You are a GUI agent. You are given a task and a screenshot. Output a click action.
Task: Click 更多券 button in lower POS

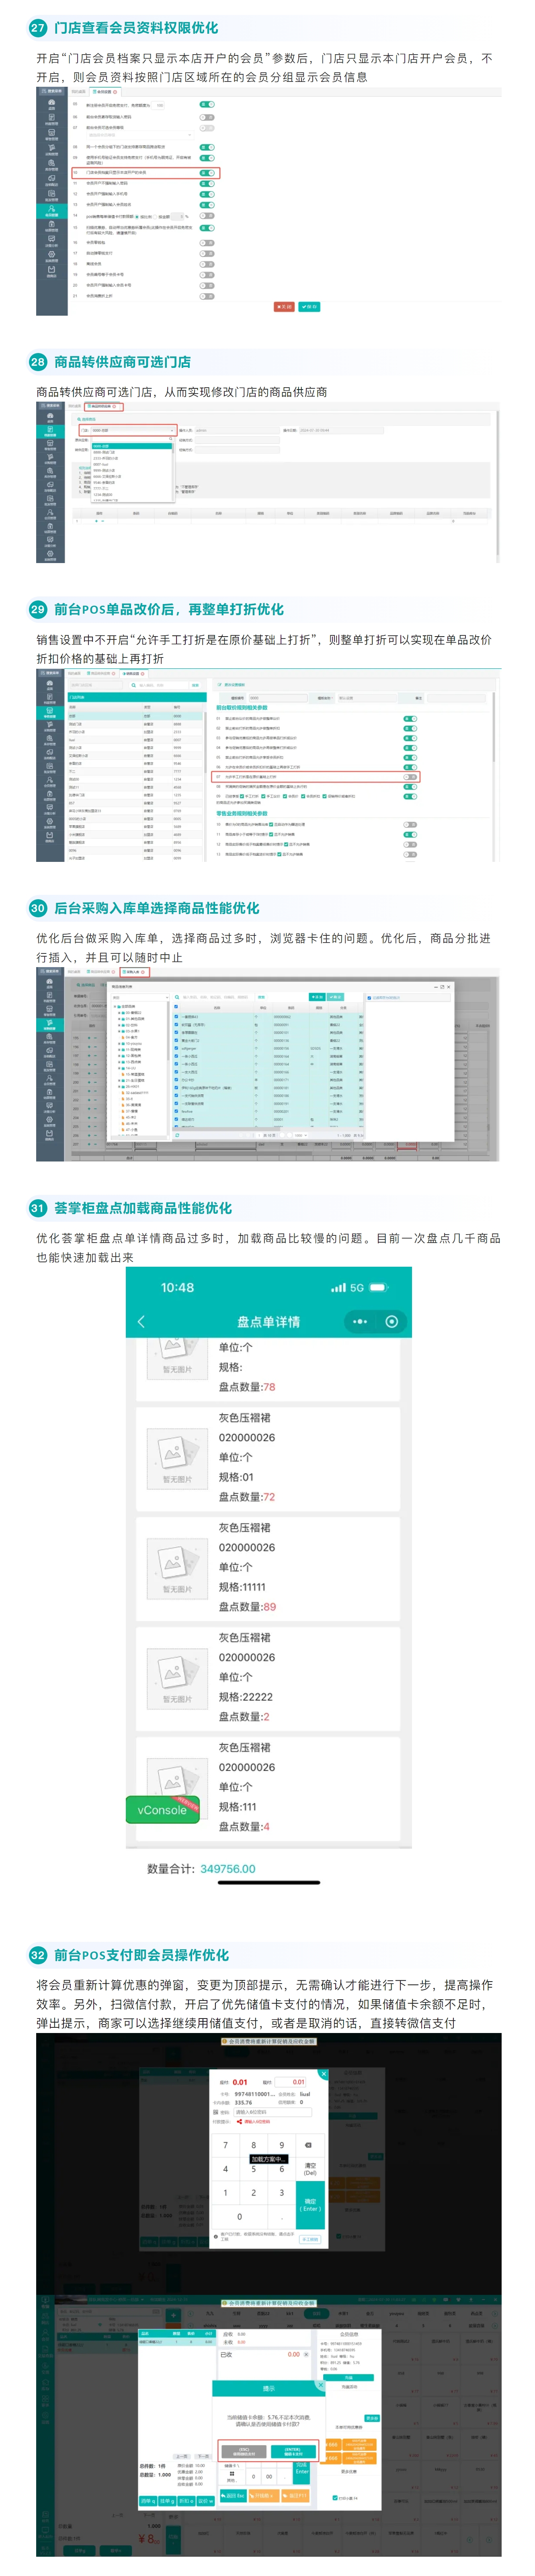pos(372,2418)
